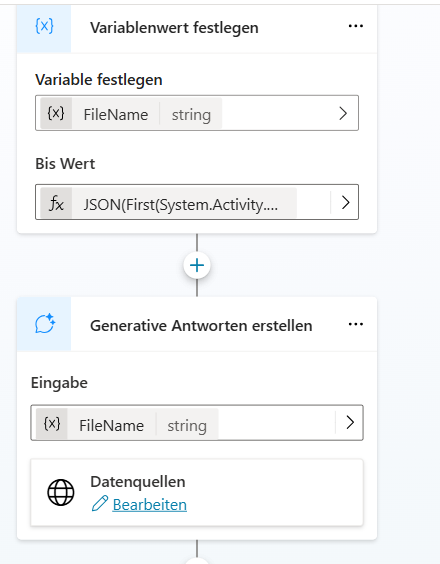Click the Generative Antworten erstellen card title

coord(201,326)
